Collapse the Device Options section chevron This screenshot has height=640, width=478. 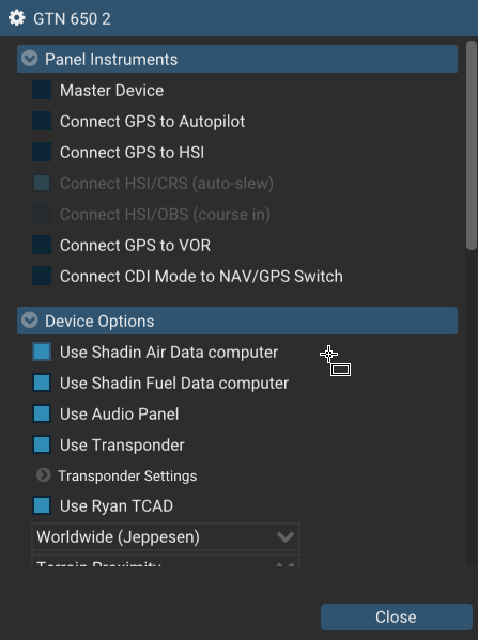click(29, 320)
